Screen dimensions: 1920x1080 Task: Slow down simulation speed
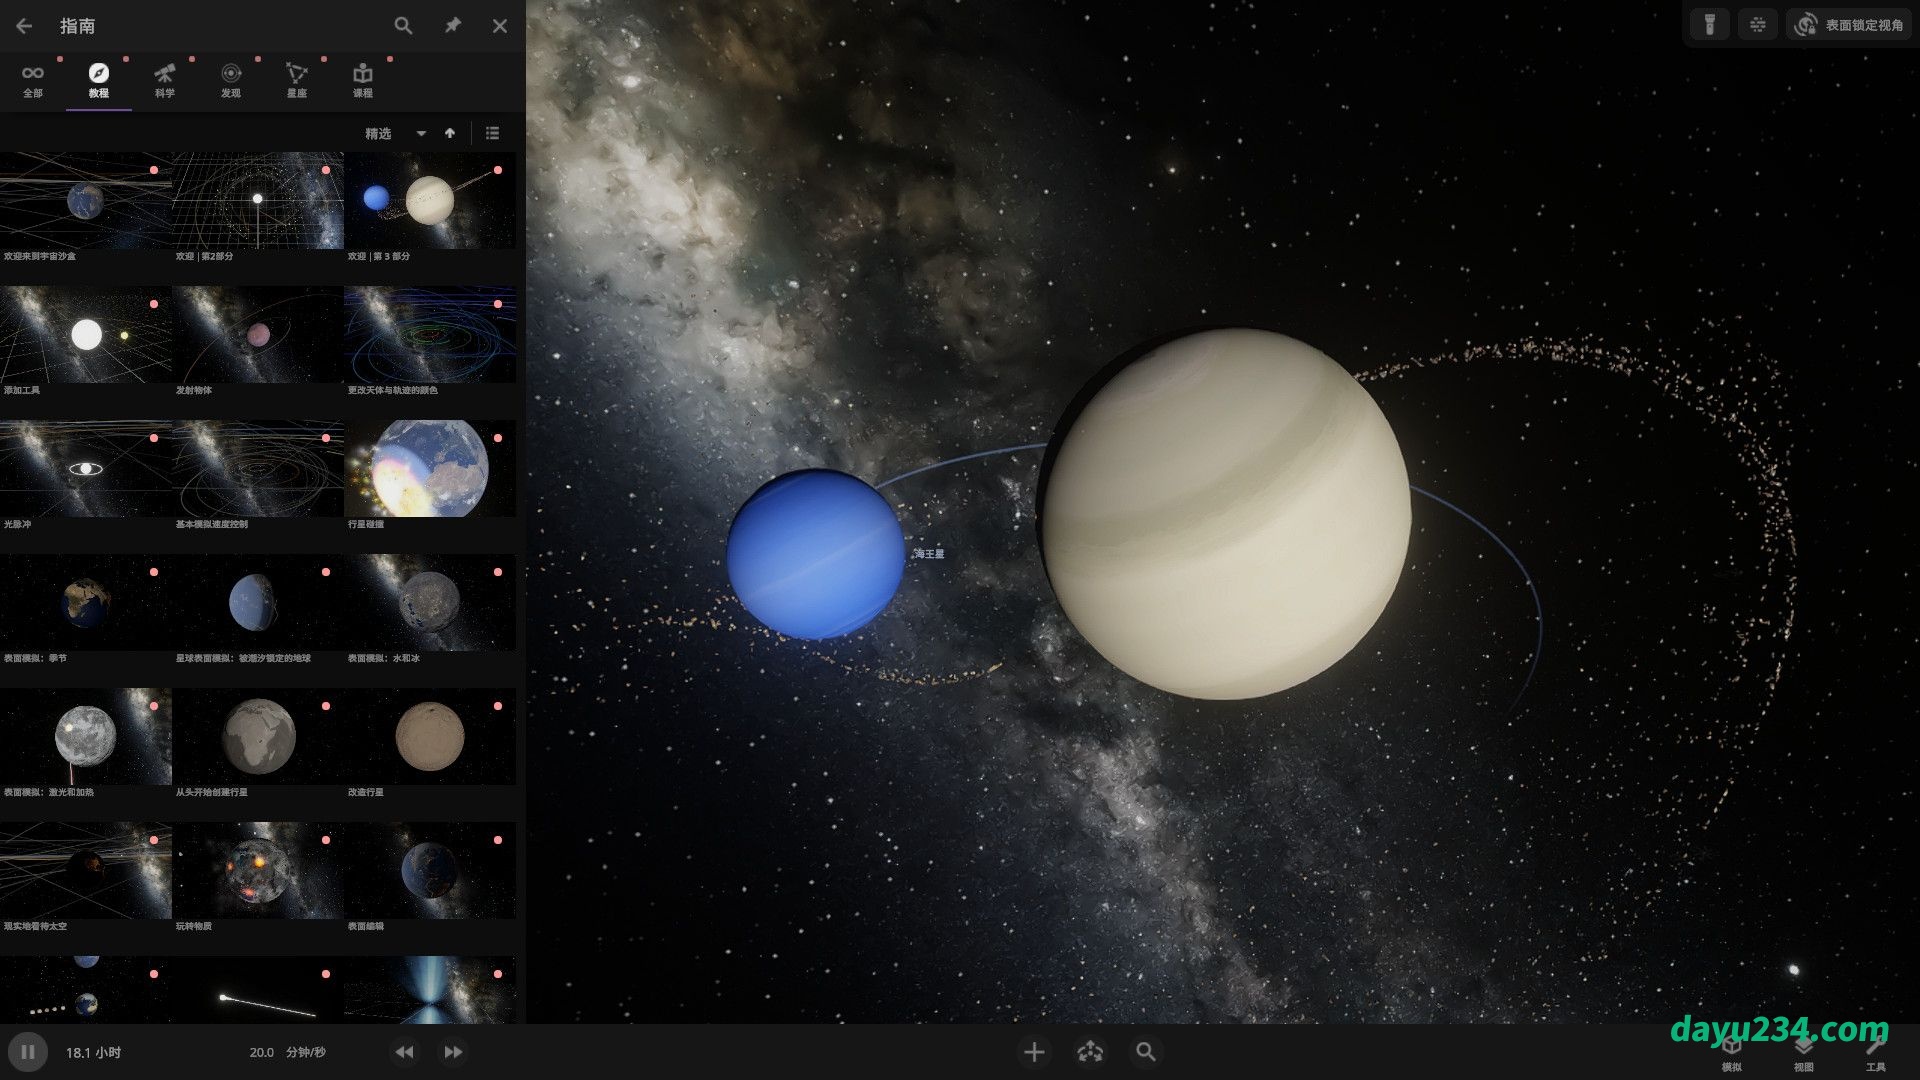(404, 1052)
